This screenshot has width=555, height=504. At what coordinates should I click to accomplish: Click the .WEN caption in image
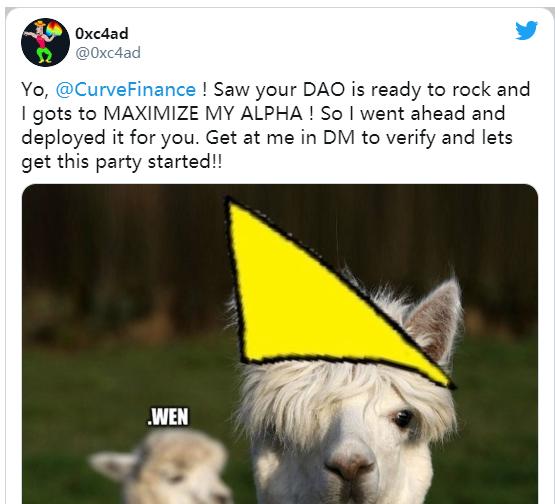click(x=168, y=417)
